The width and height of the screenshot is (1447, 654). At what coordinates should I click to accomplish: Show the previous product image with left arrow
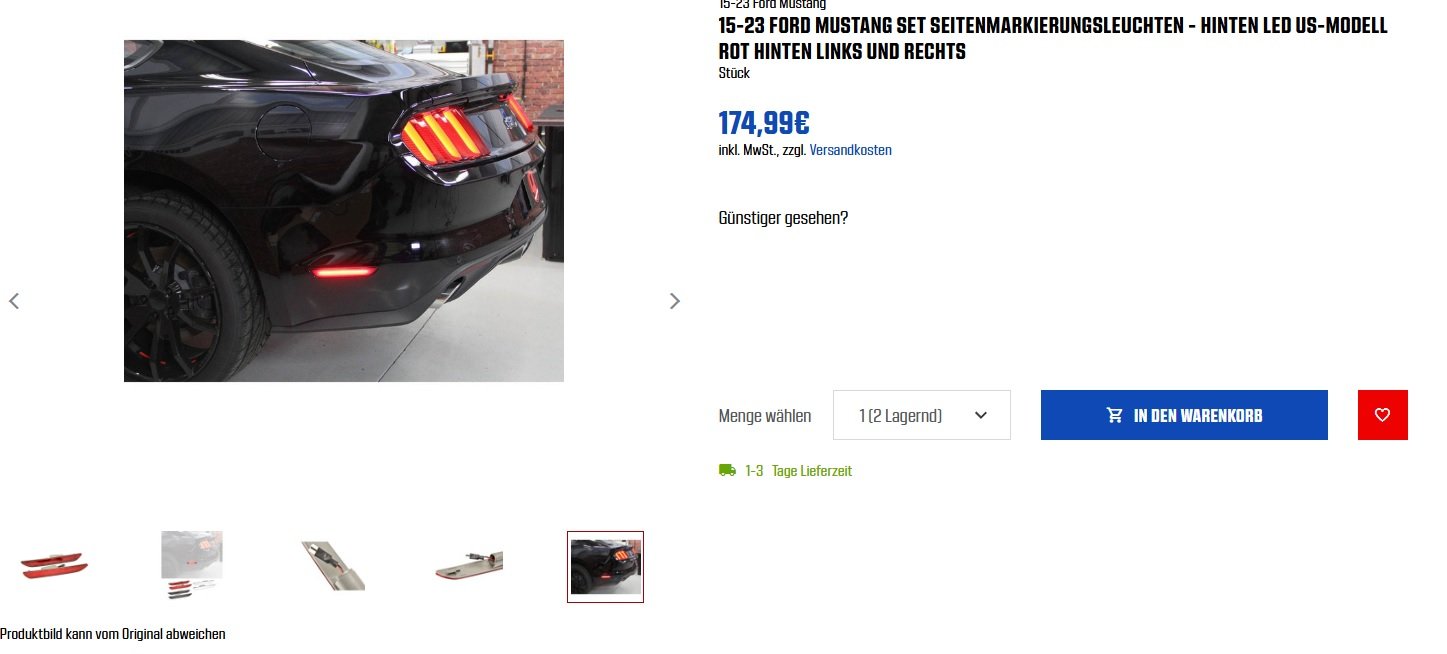(14, 301)
